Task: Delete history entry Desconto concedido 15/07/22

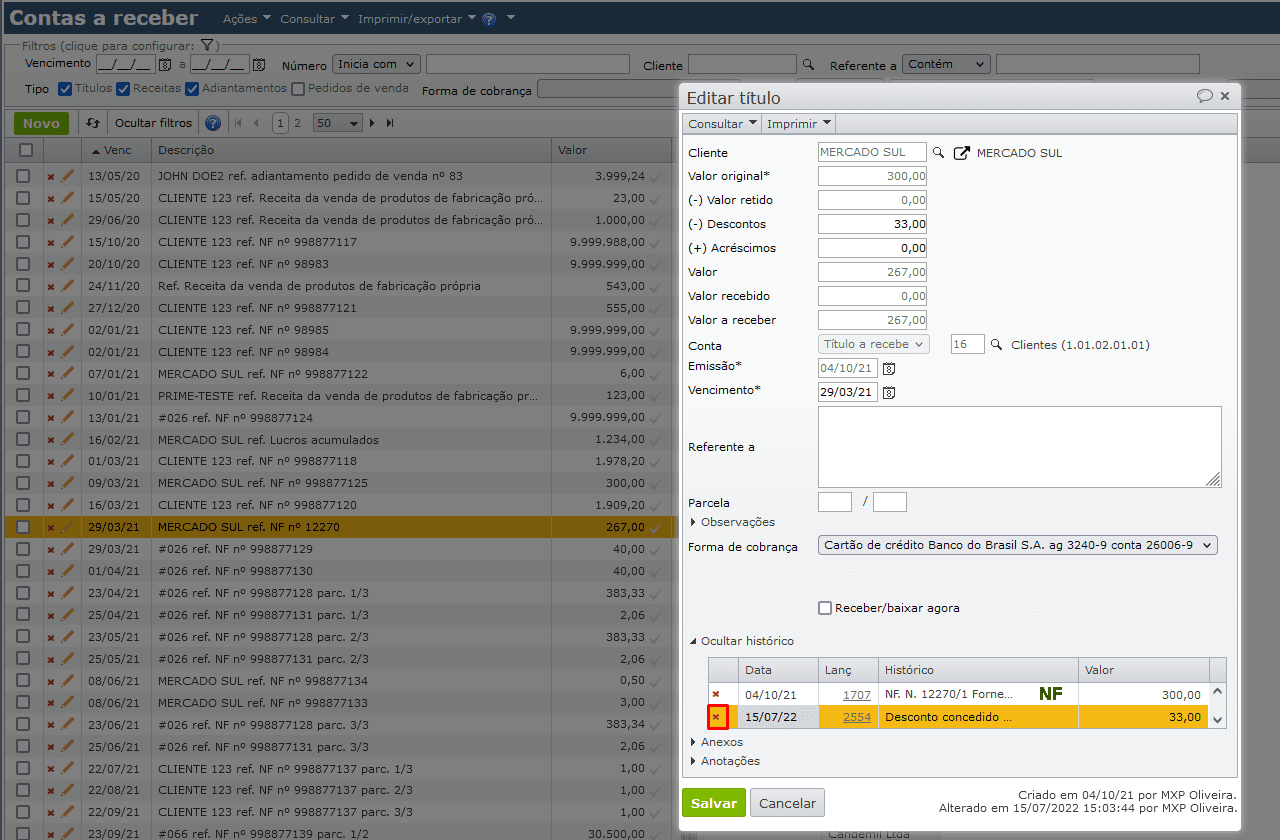Action: (x=716, y=716)
